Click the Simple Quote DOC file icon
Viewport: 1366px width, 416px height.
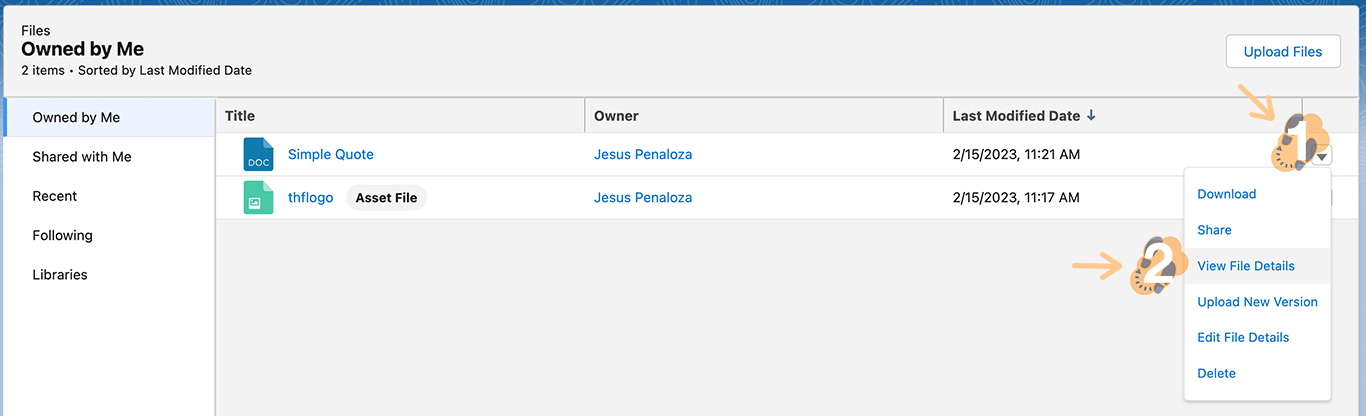pos(258,155)
